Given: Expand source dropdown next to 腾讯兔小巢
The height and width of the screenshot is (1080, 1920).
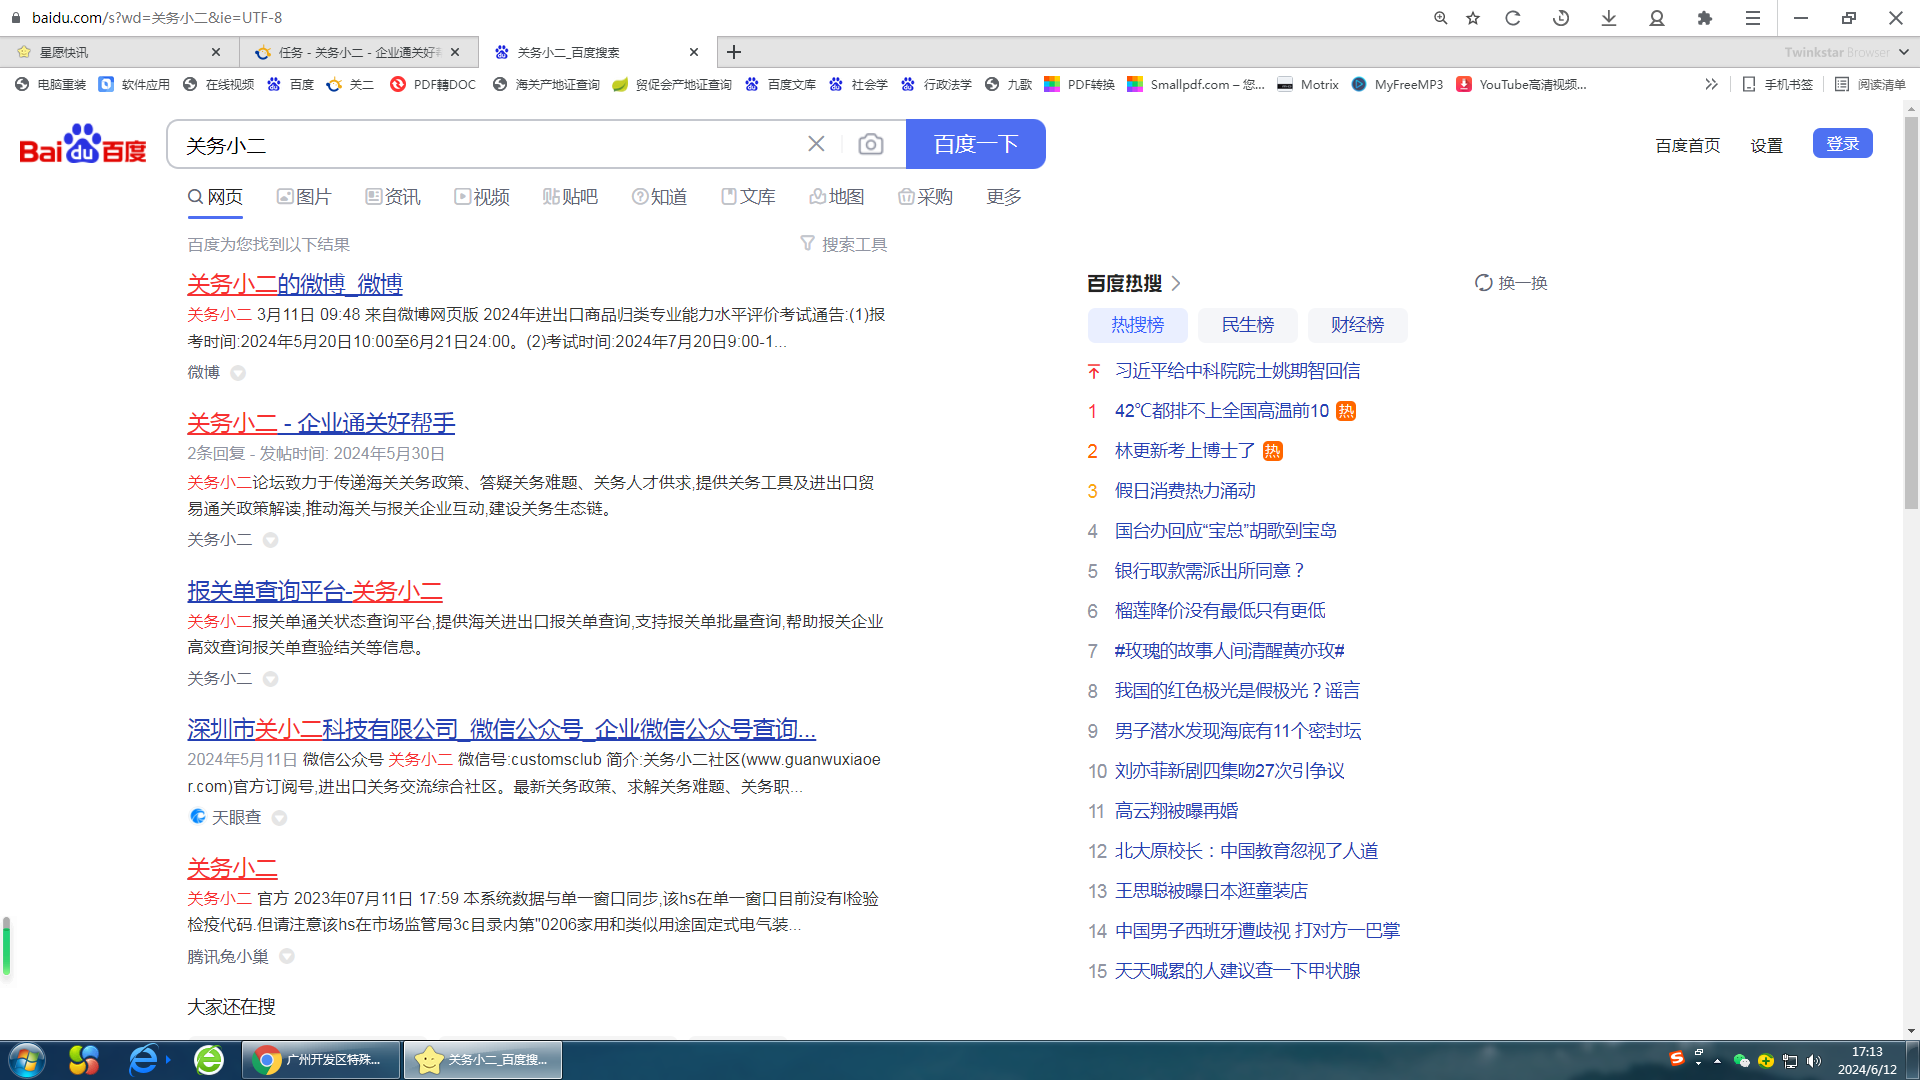Looking at the screenshot, I should click(287, 957).
